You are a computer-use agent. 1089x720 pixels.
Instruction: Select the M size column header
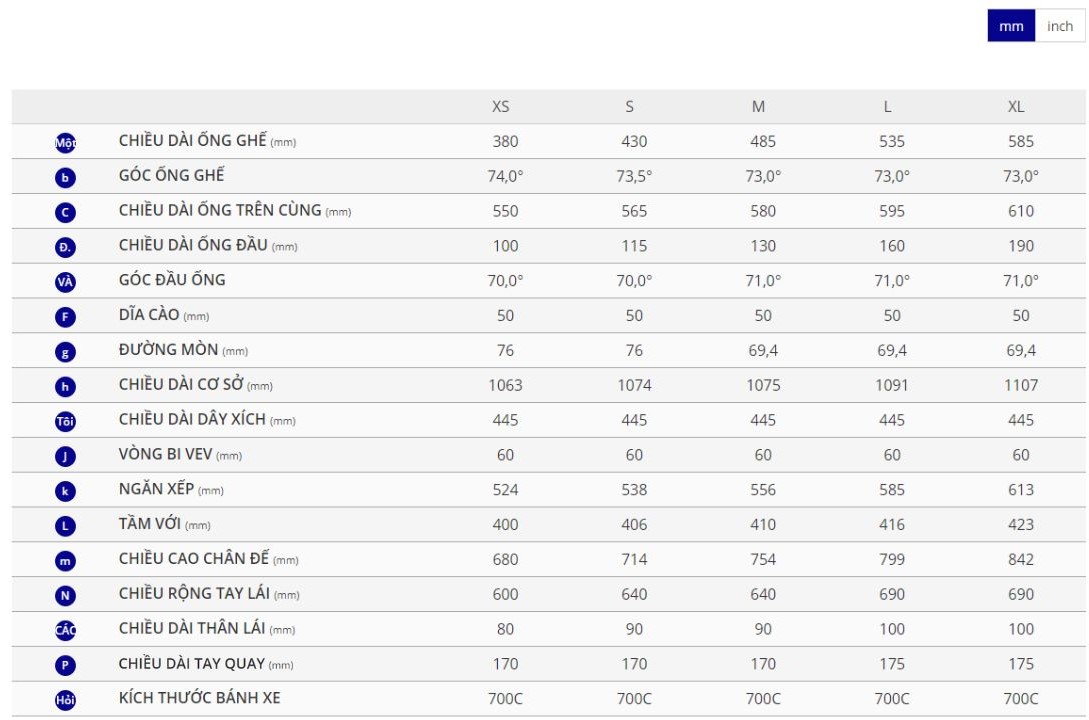pyautogui.click(x=758, y=107)
